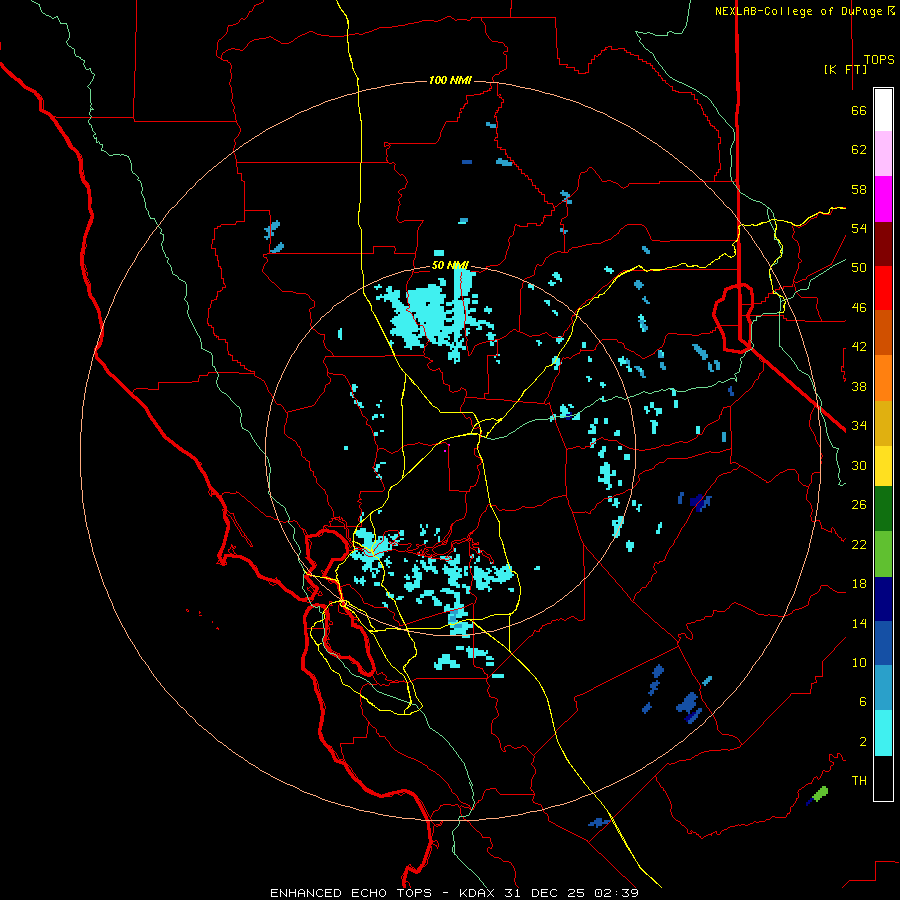
Task: Select the cyan legend swatch
Action: point(883,733)
